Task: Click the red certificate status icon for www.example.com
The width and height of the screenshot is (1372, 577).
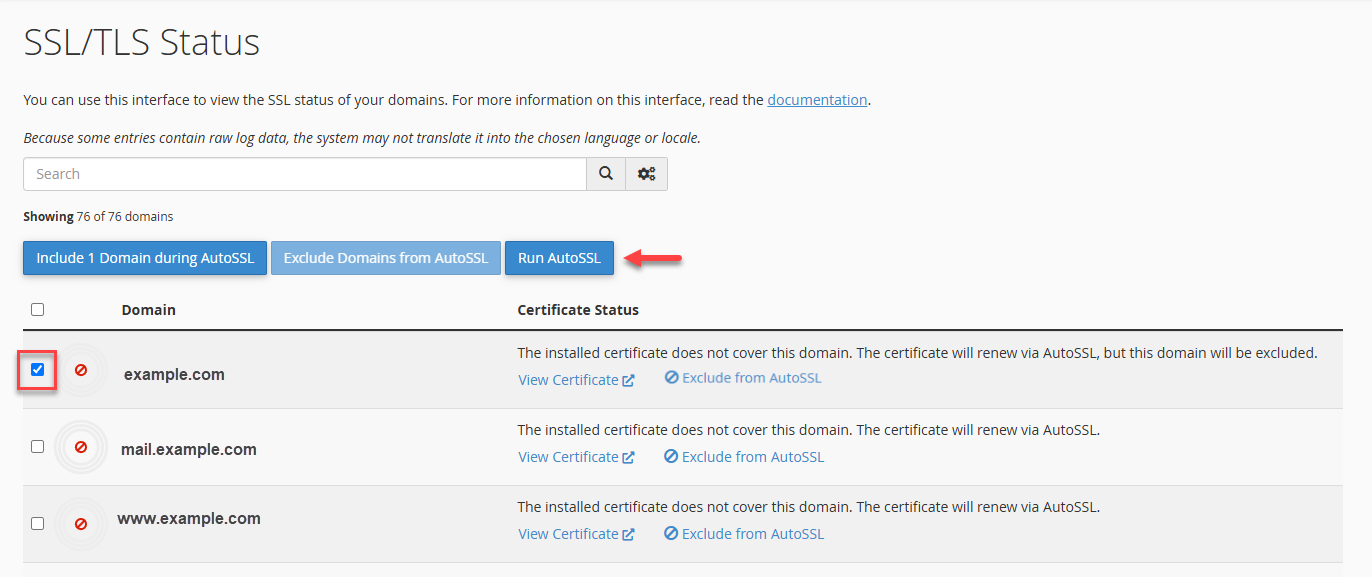Action: [81, 523]
